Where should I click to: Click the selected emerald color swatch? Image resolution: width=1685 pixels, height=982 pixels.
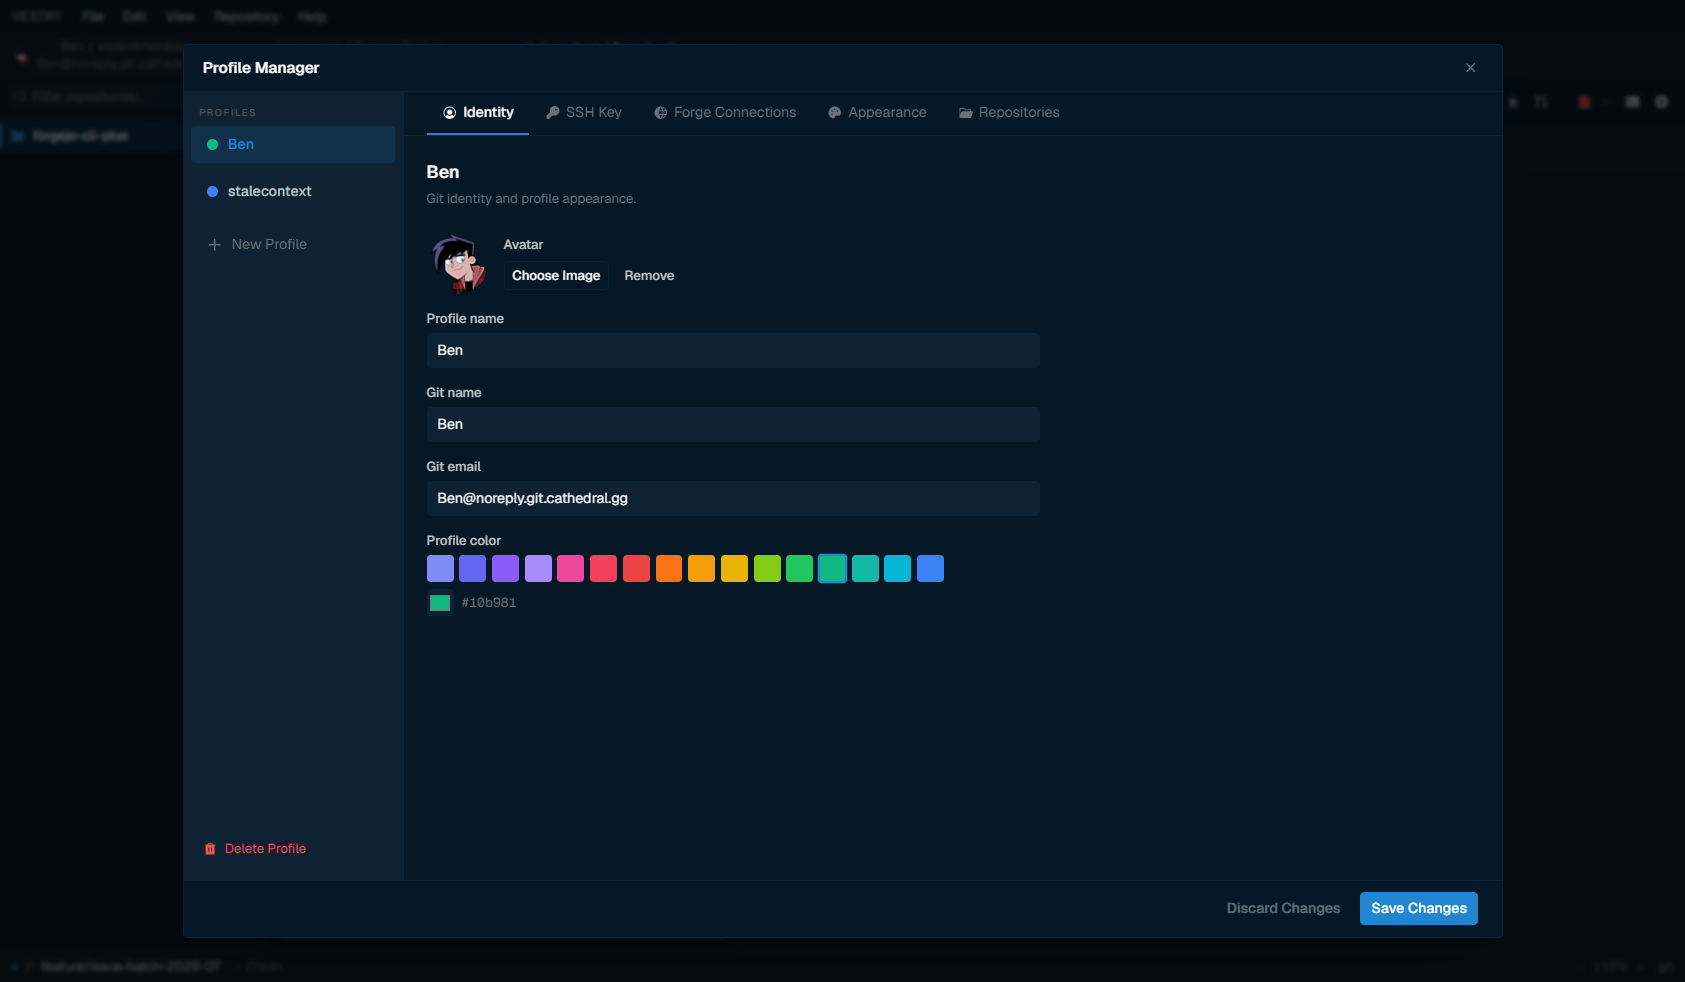point(833,569)
